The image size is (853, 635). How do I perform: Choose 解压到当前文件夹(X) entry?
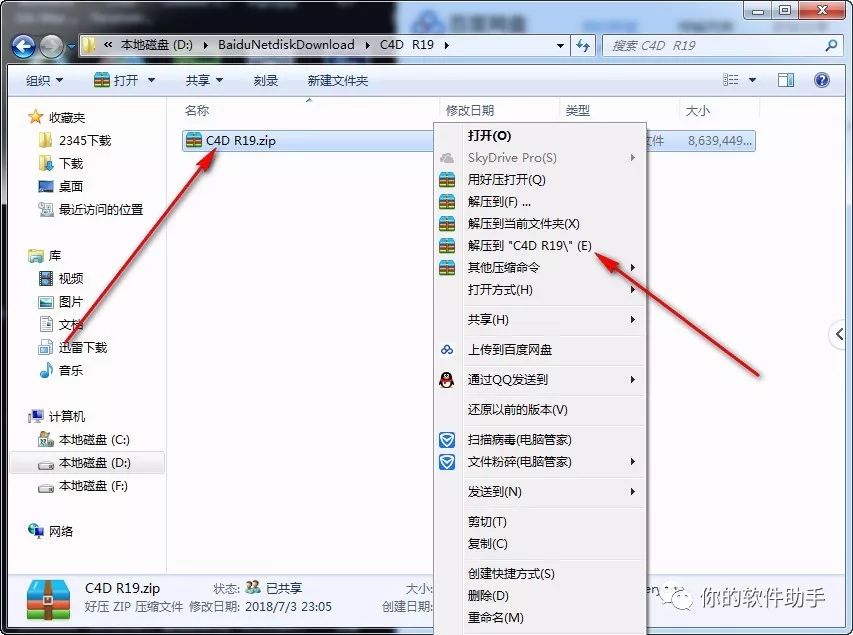[540, 224]
